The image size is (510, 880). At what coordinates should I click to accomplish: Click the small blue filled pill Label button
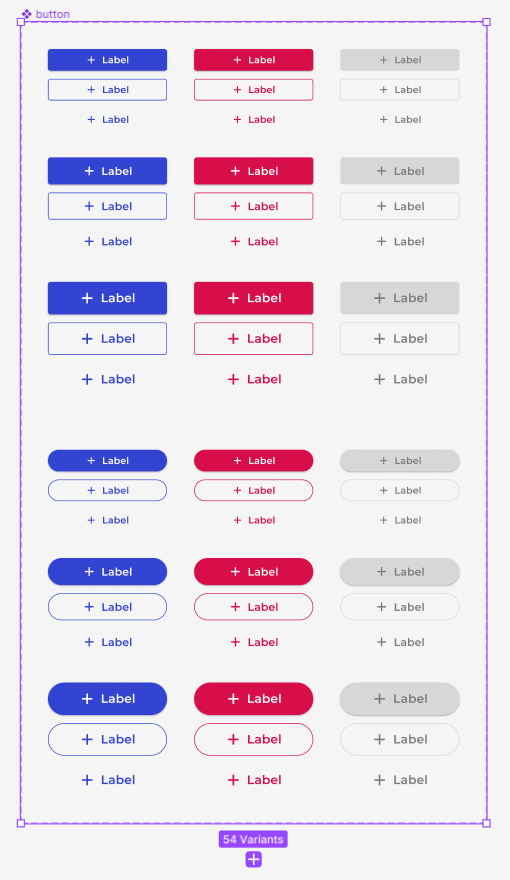(107, 461)
